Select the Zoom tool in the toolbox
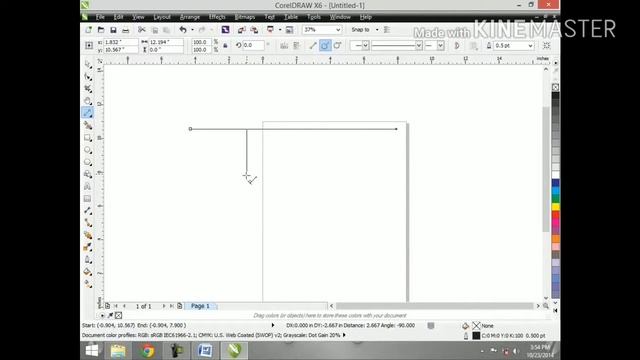Image resolution: width=640 pixels, height=360 pixels. pyautogui.click(x=88, y=101)
